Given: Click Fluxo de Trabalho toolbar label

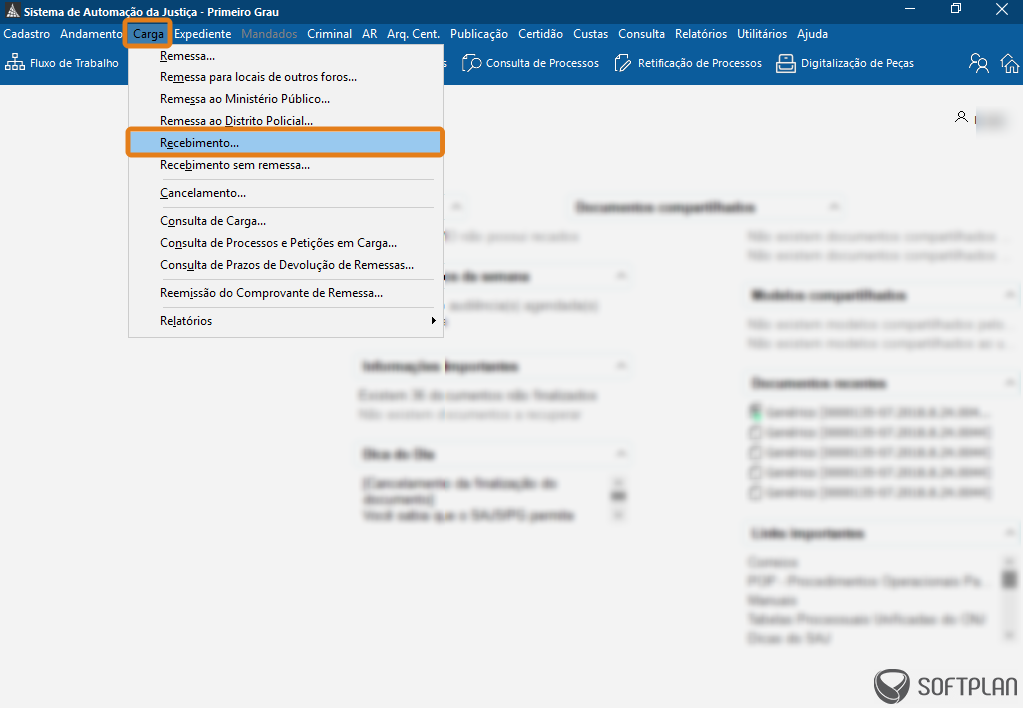Looking at the screenshot, I should click(x=74, y=63).
